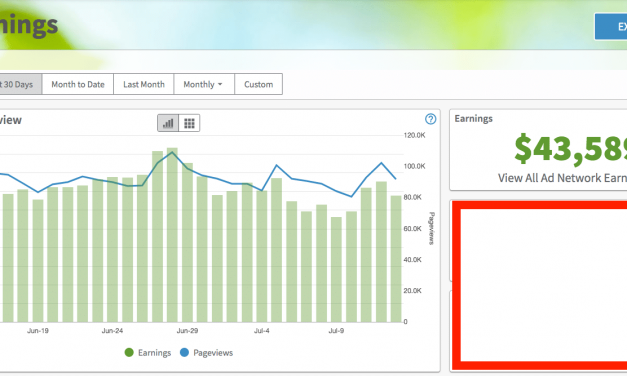
Task: Open View All Ad Network Earnings link
Action: (x=562, y=178)
